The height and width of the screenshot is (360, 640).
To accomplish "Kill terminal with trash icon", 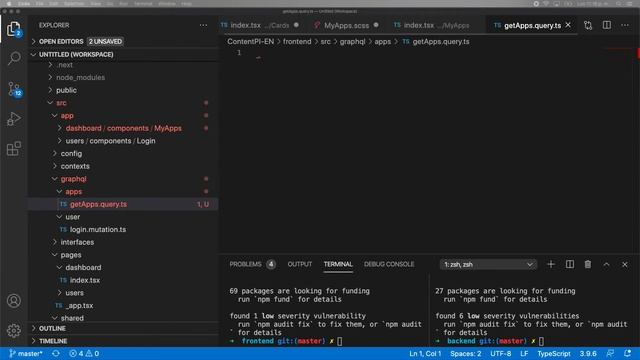I will 588,264.
